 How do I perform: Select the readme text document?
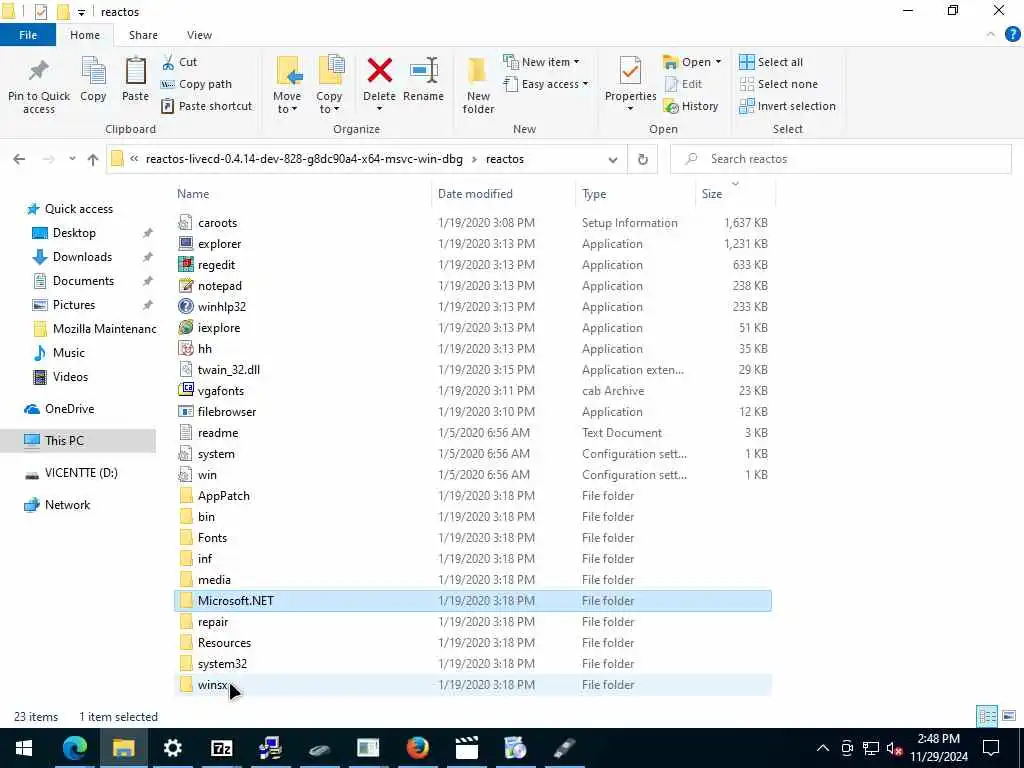pyautogui.click(x=473, y=433)
